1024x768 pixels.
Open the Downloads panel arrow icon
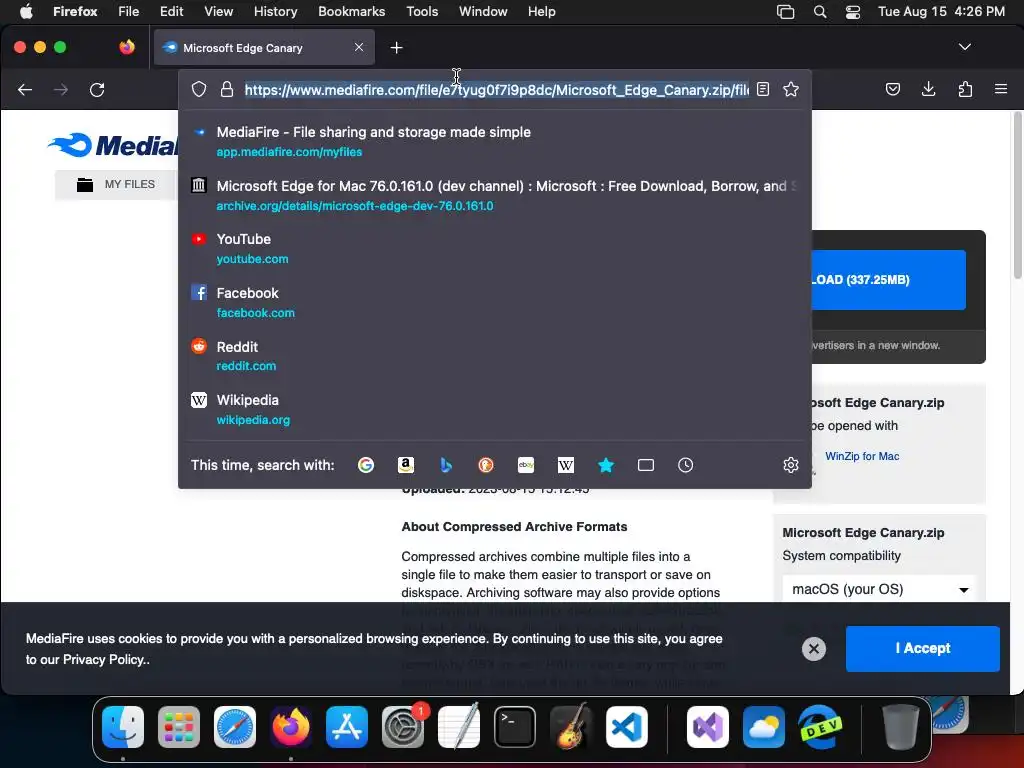tap(929, 89)
